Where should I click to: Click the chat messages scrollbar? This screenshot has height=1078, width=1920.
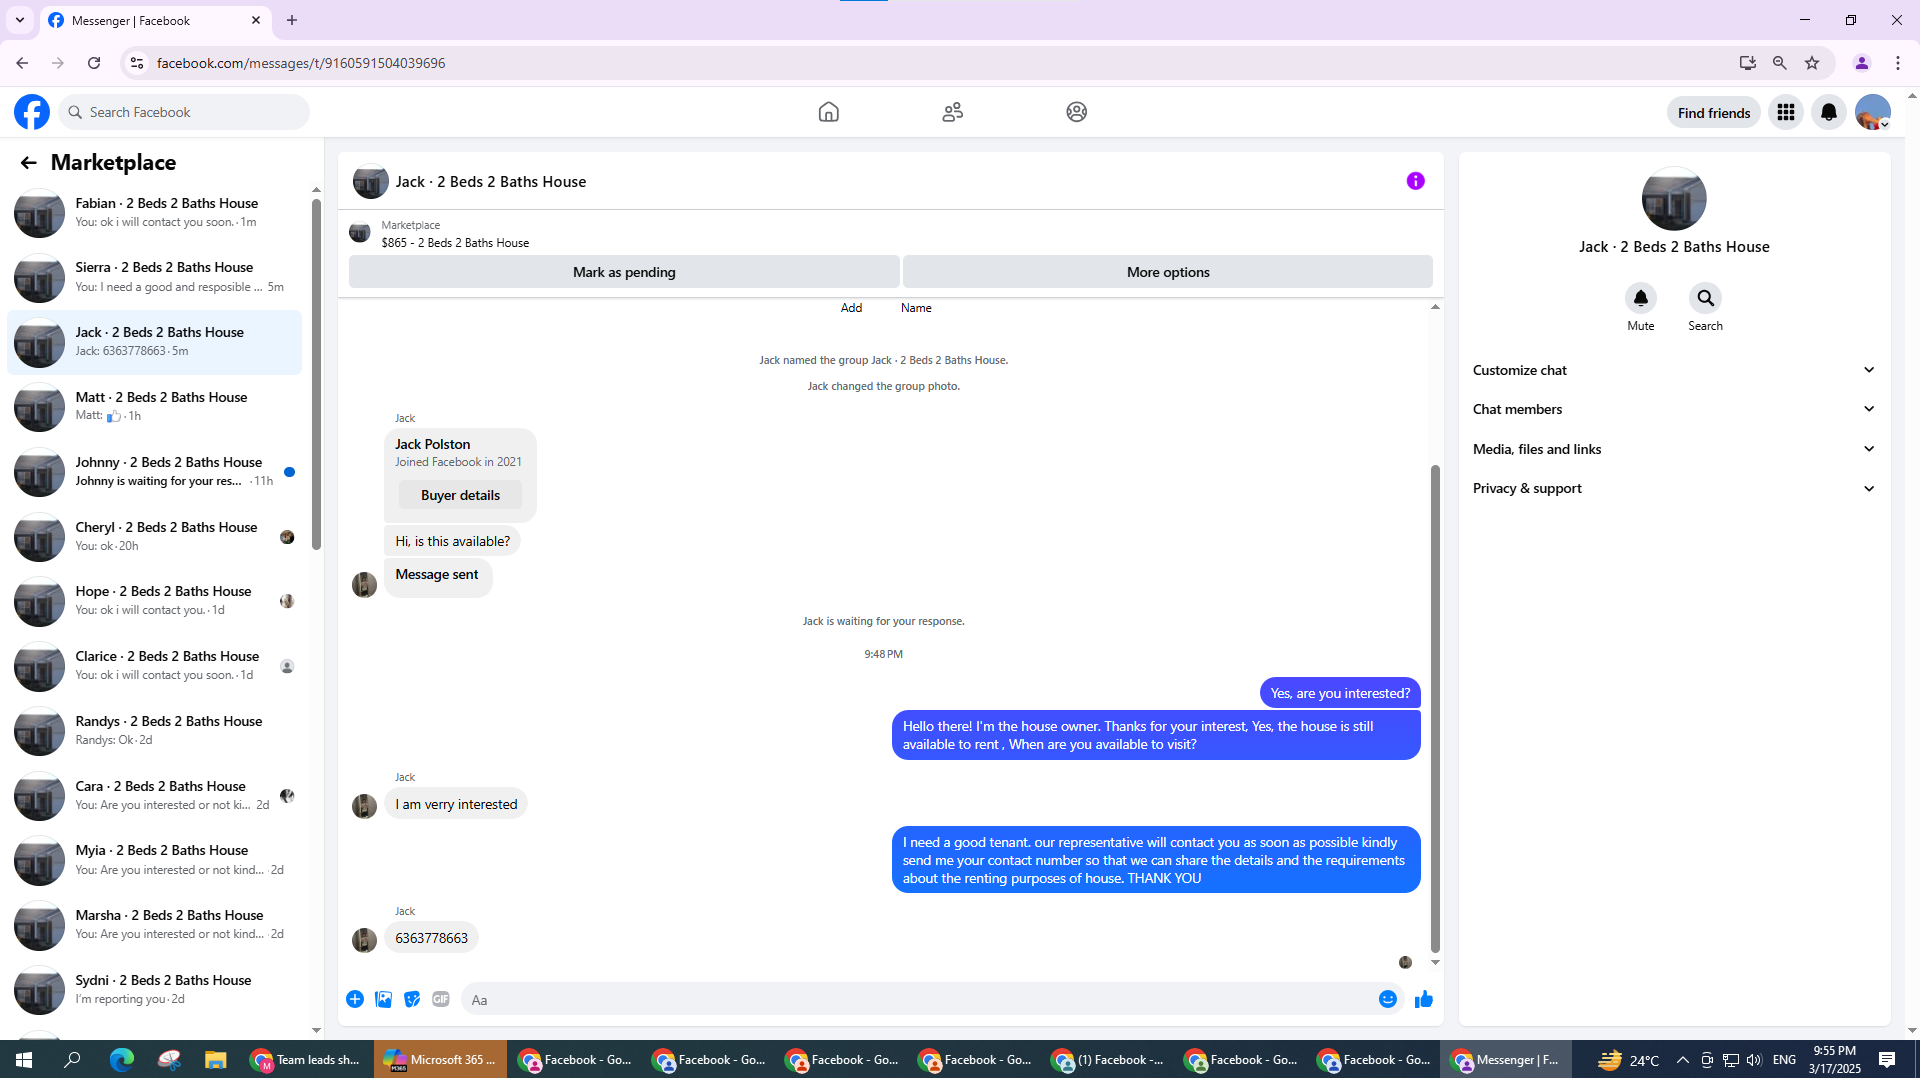click(1435, 708)
